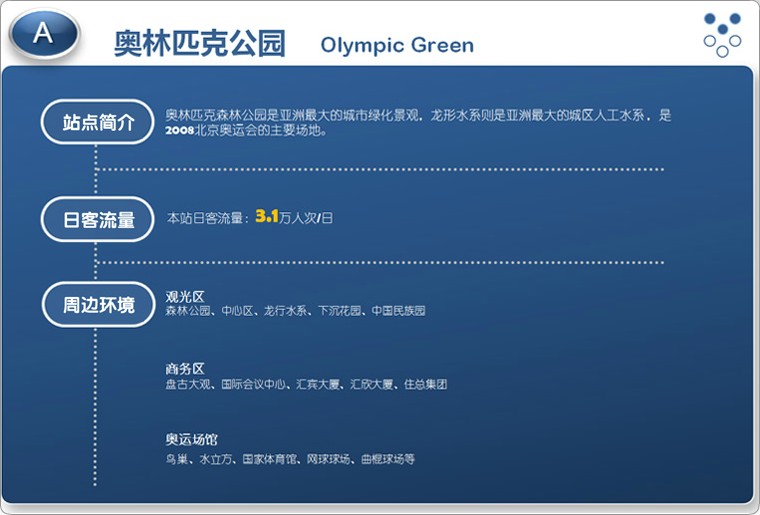760x515 pixels.
Task: Click the six-dot logo in corner
Action: pyautogui.click(x=722, y=35)
